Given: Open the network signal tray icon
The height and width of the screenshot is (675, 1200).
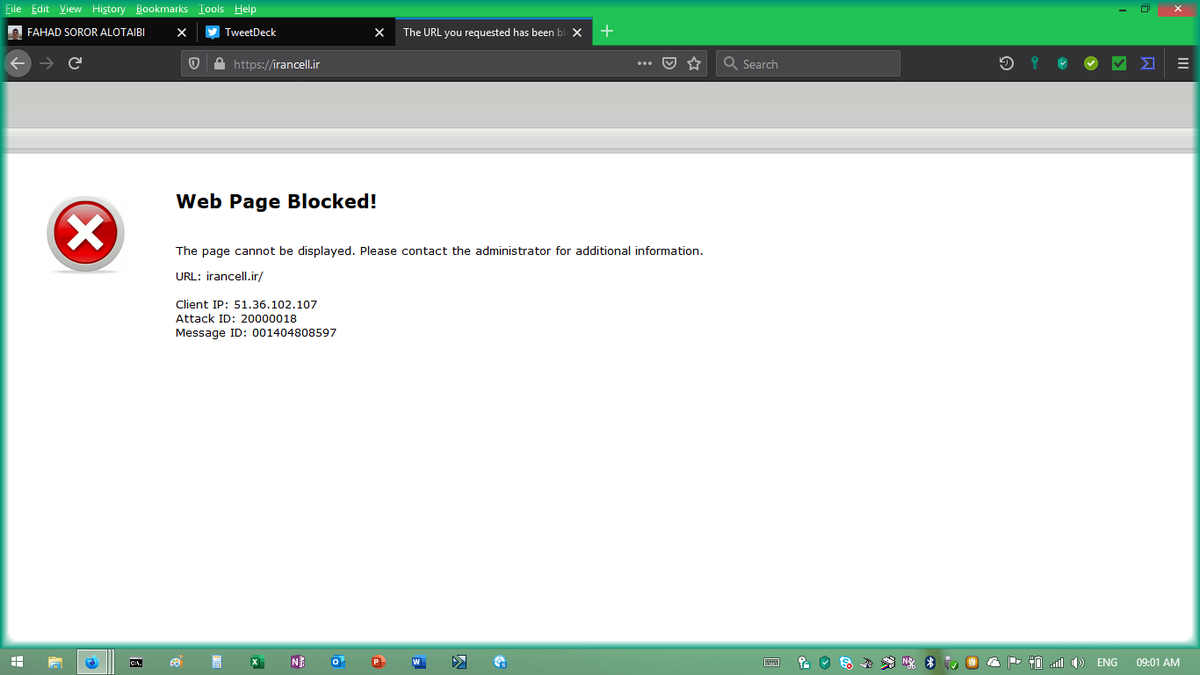Looking at the screenshot, I should pyautogui.click(x=1057, y=662).
